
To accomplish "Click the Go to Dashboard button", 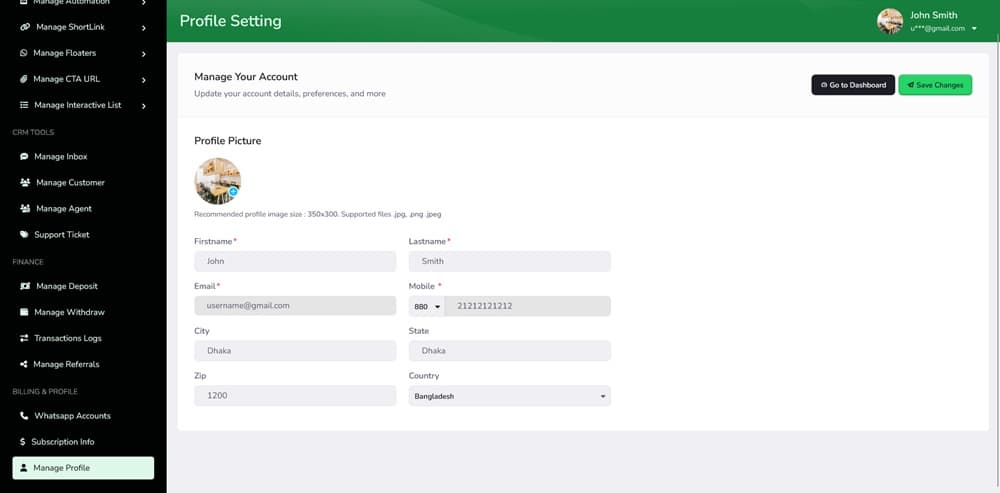I will tap(852, 85).
